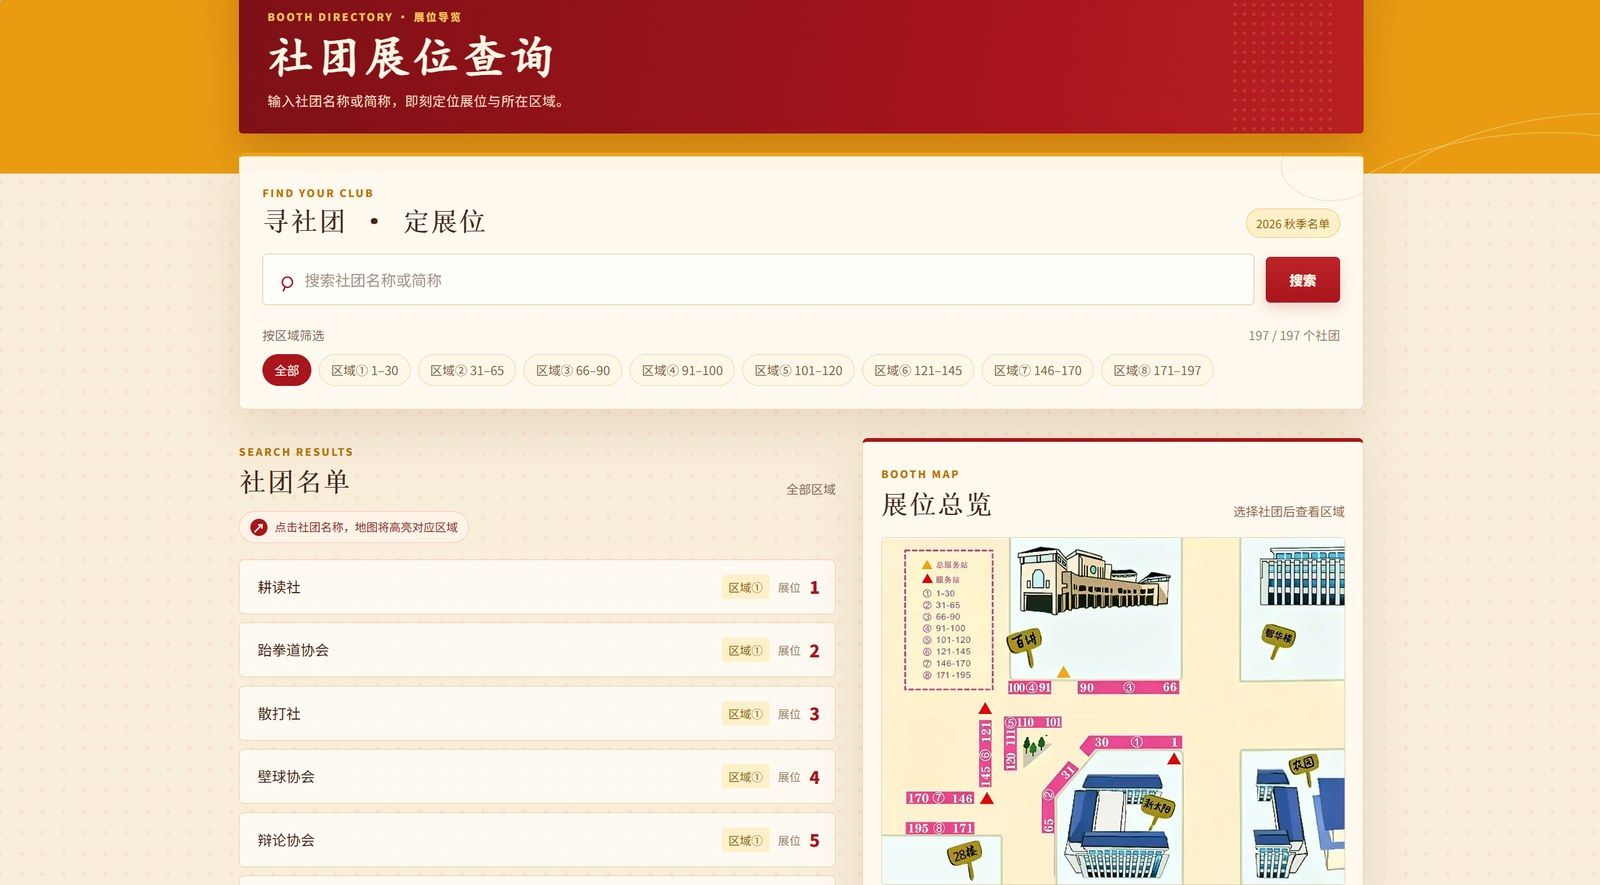The width and height of the screenshot is (1600, 885).
Task: Click the 28楼 sign on the booth map
Action: coord(964,856)
